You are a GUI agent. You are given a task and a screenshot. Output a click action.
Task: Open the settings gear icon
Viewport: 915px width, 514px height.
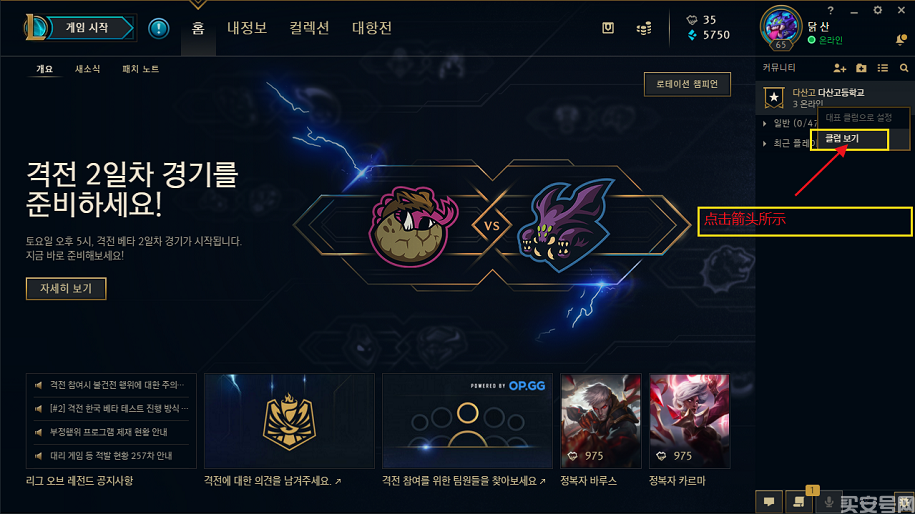(x=878, y=10)
